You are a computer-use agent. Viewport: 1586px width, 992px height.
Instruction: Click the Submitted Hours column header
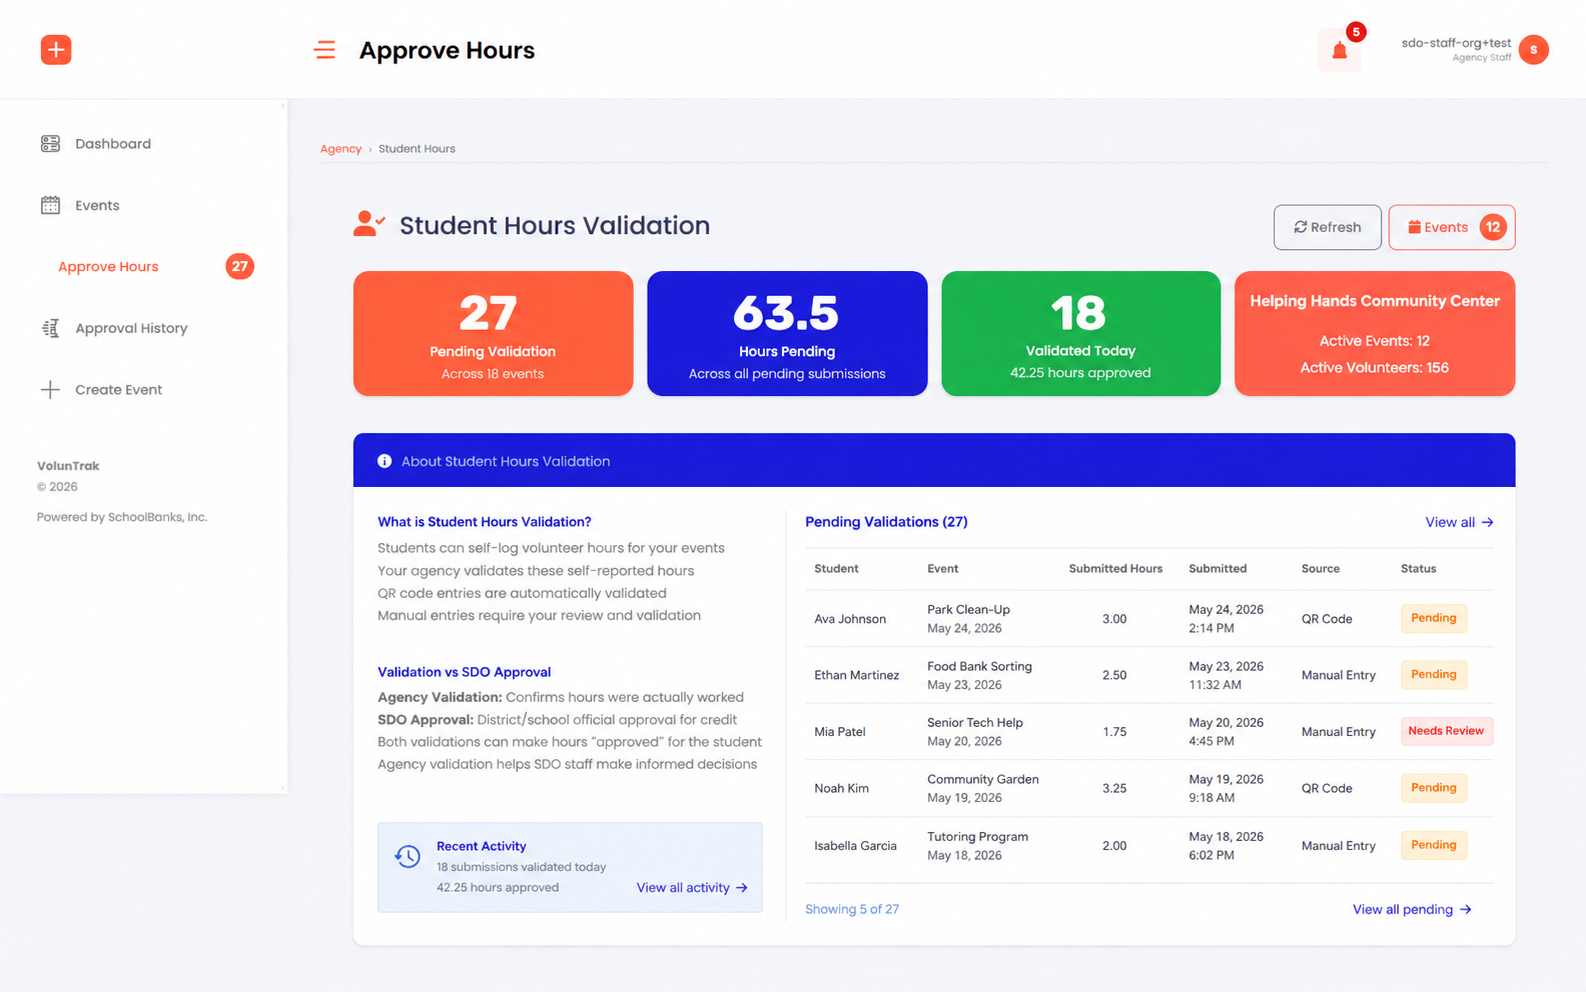pyautogui.click(x=1115, y=569)
